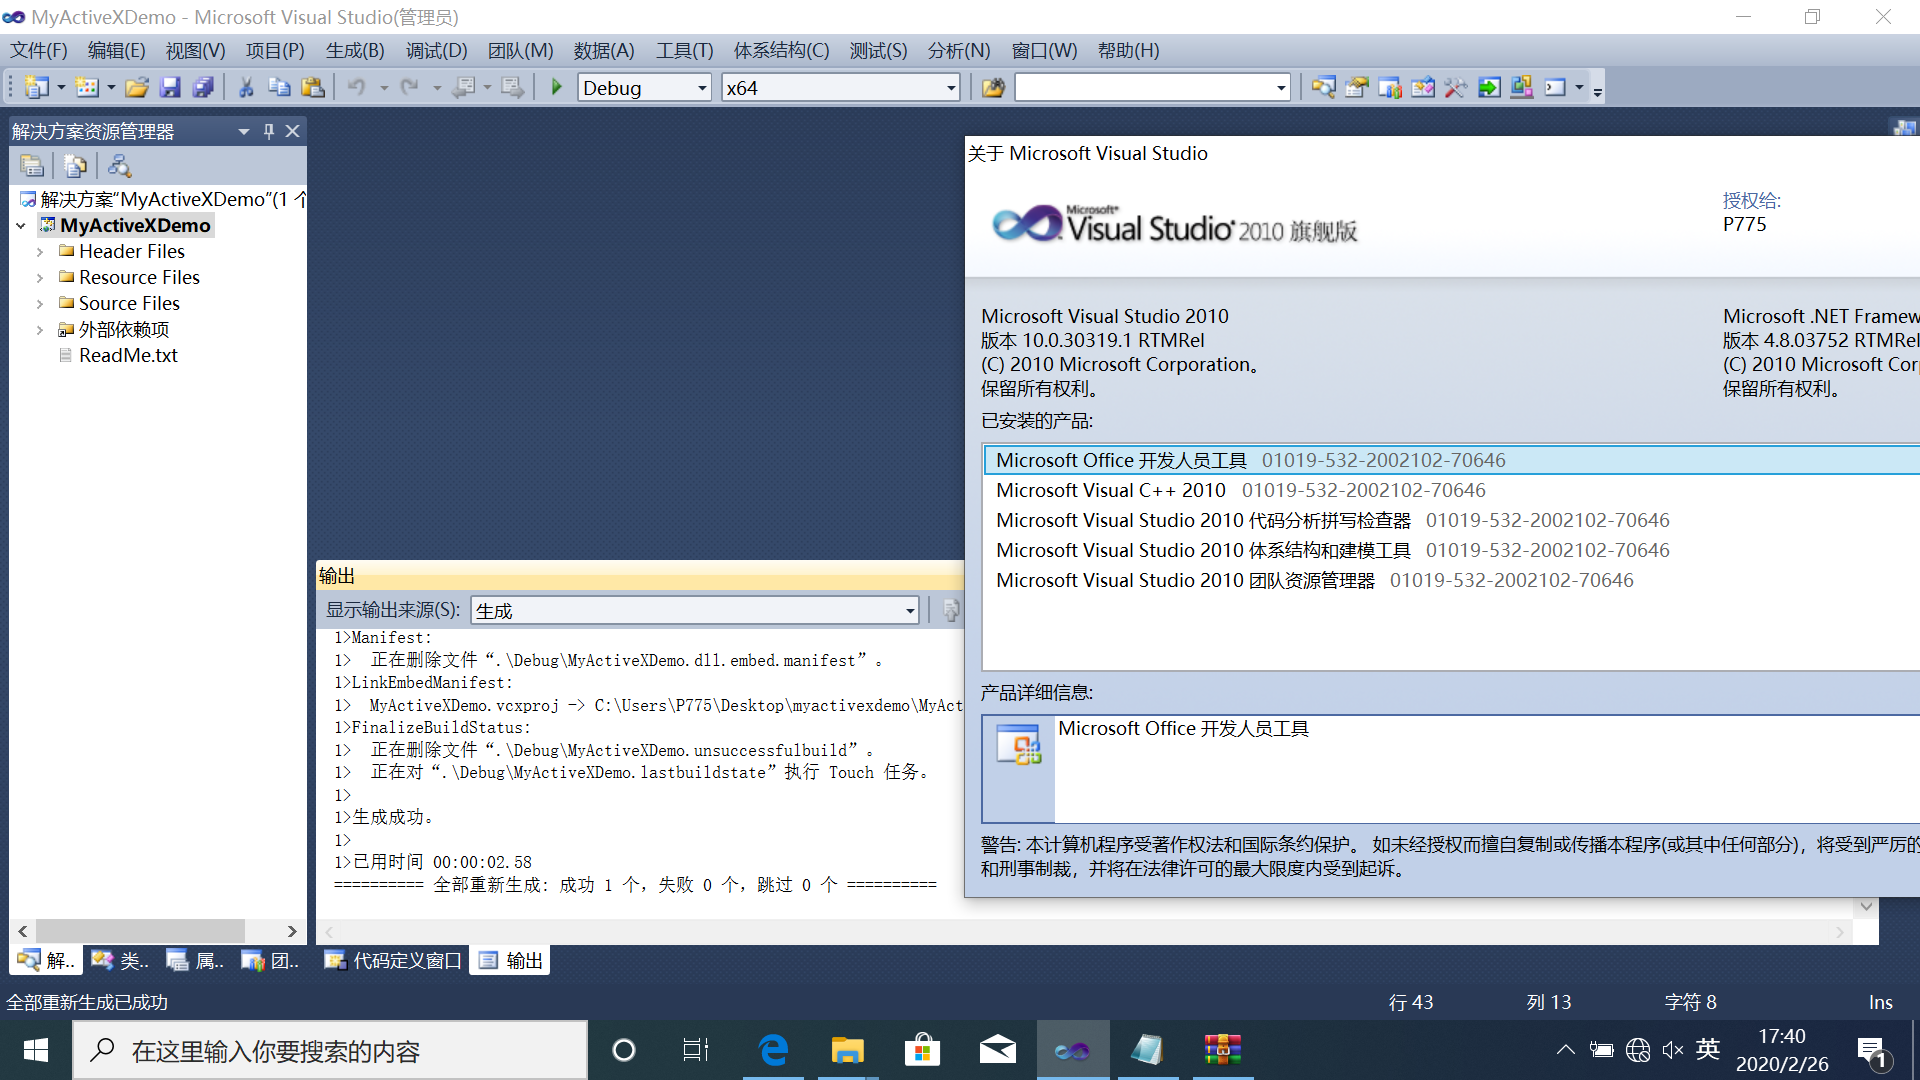Viewport: 1920px width, 1080px height.
Task: Open Solution Explorer window position dropdown arrow
Action: click(x=243, y=131)
